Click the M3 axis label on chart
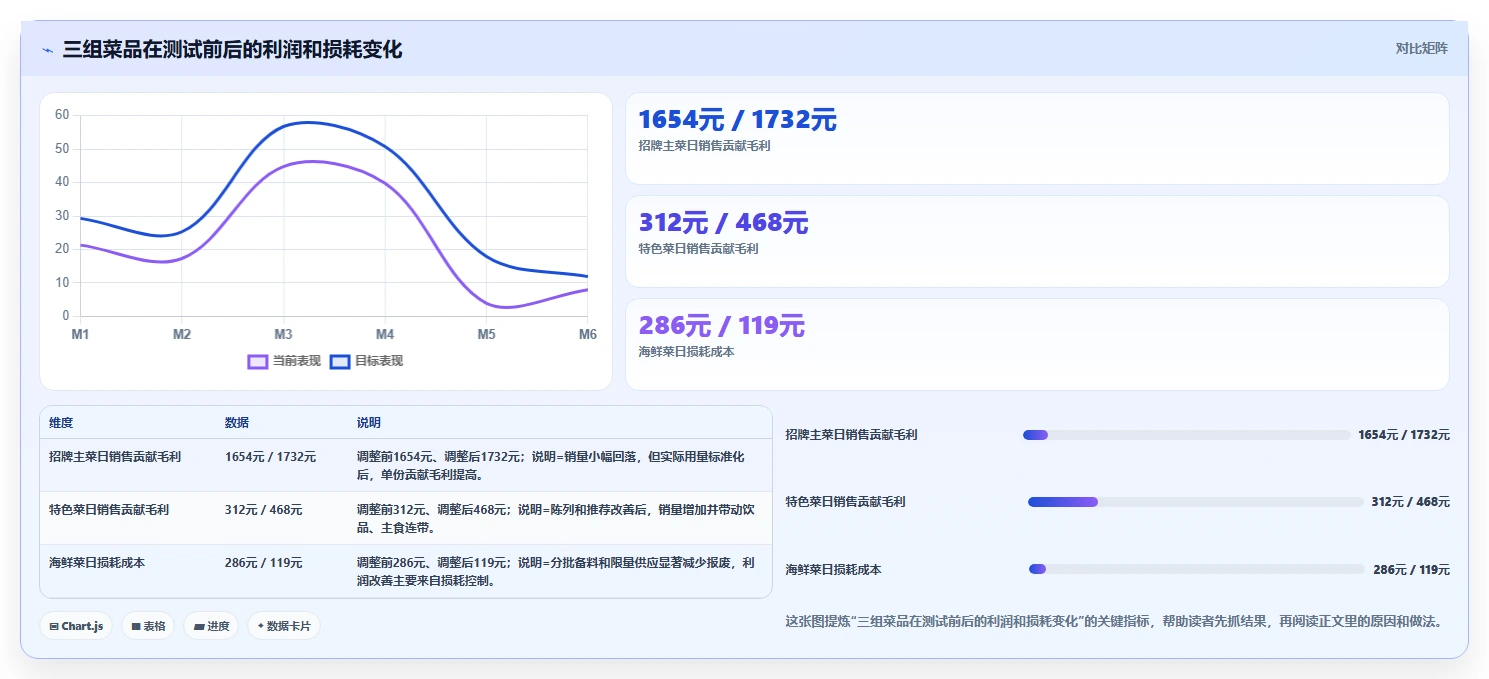The height and width of the screenshot is (679, 1489). [x=284, y=335]
